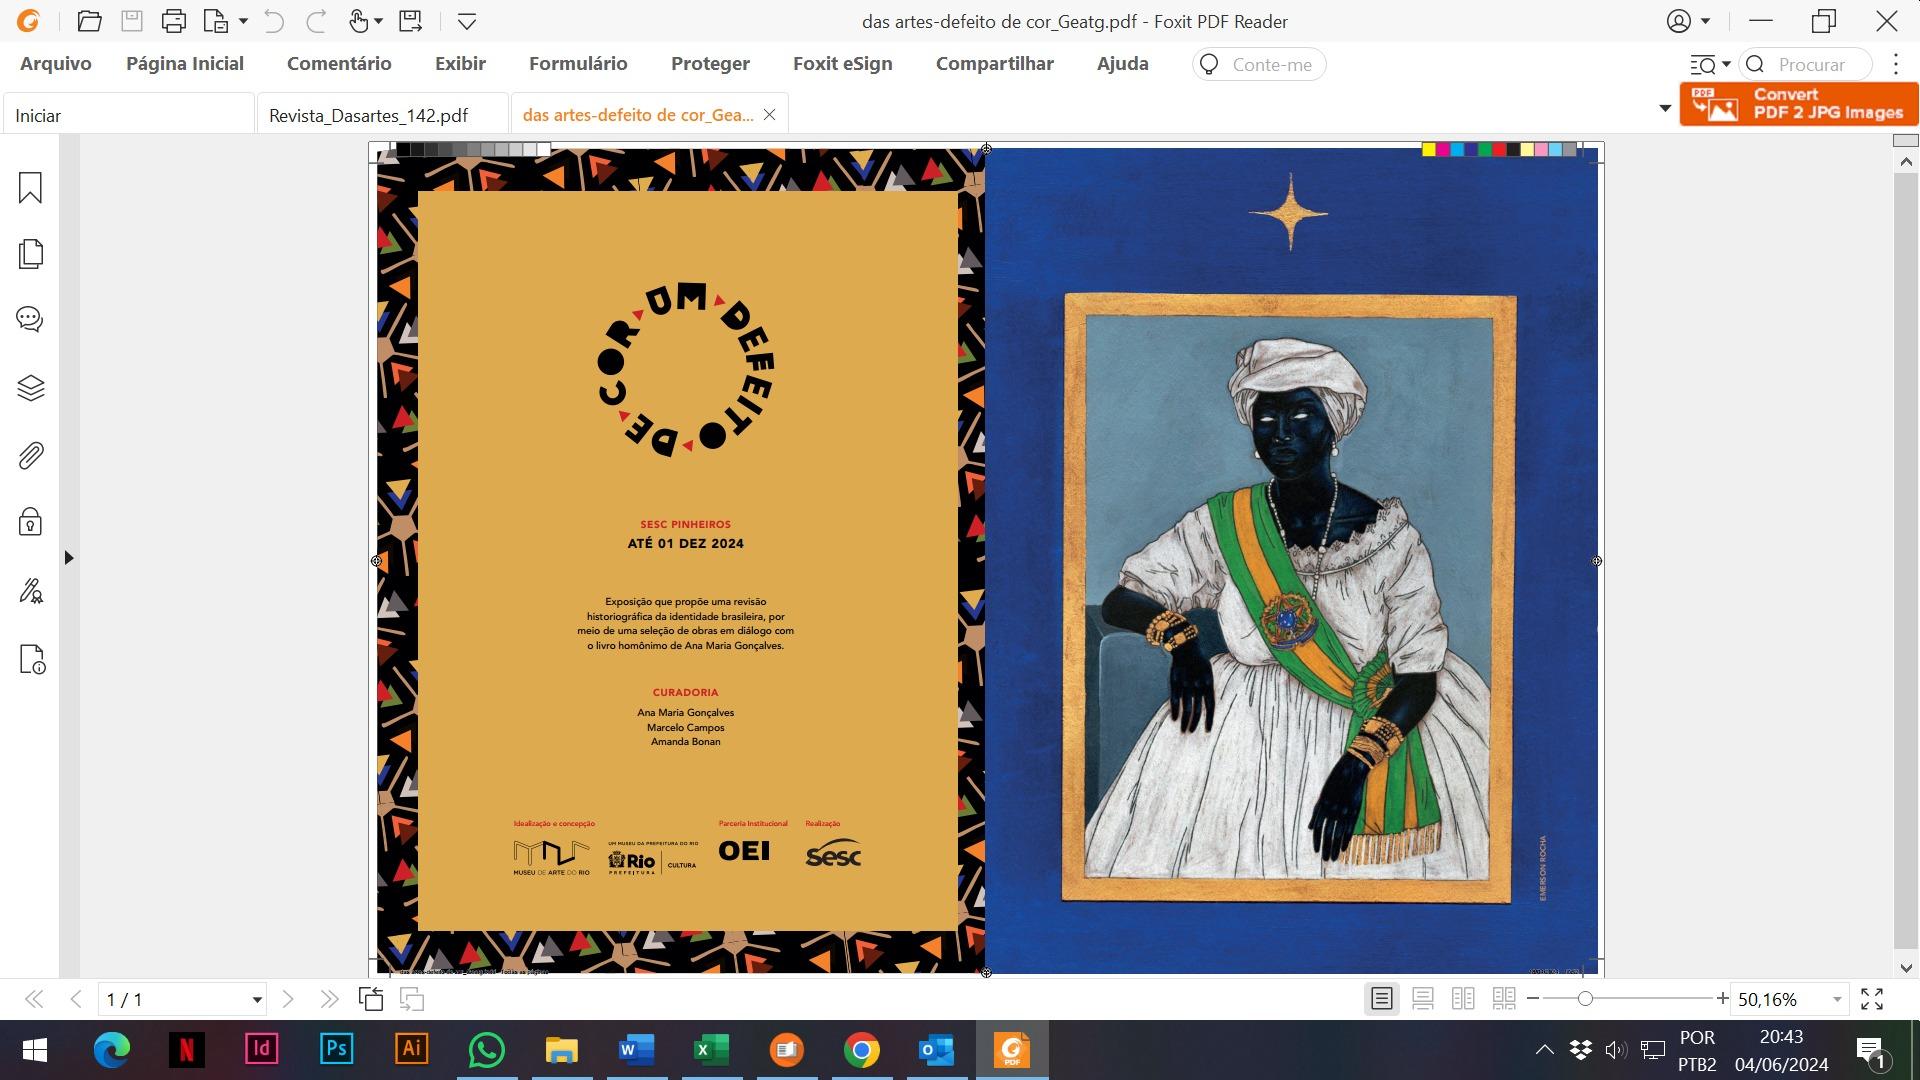Click Convert PDF 2 JPG Images button

coord(1799,104)
